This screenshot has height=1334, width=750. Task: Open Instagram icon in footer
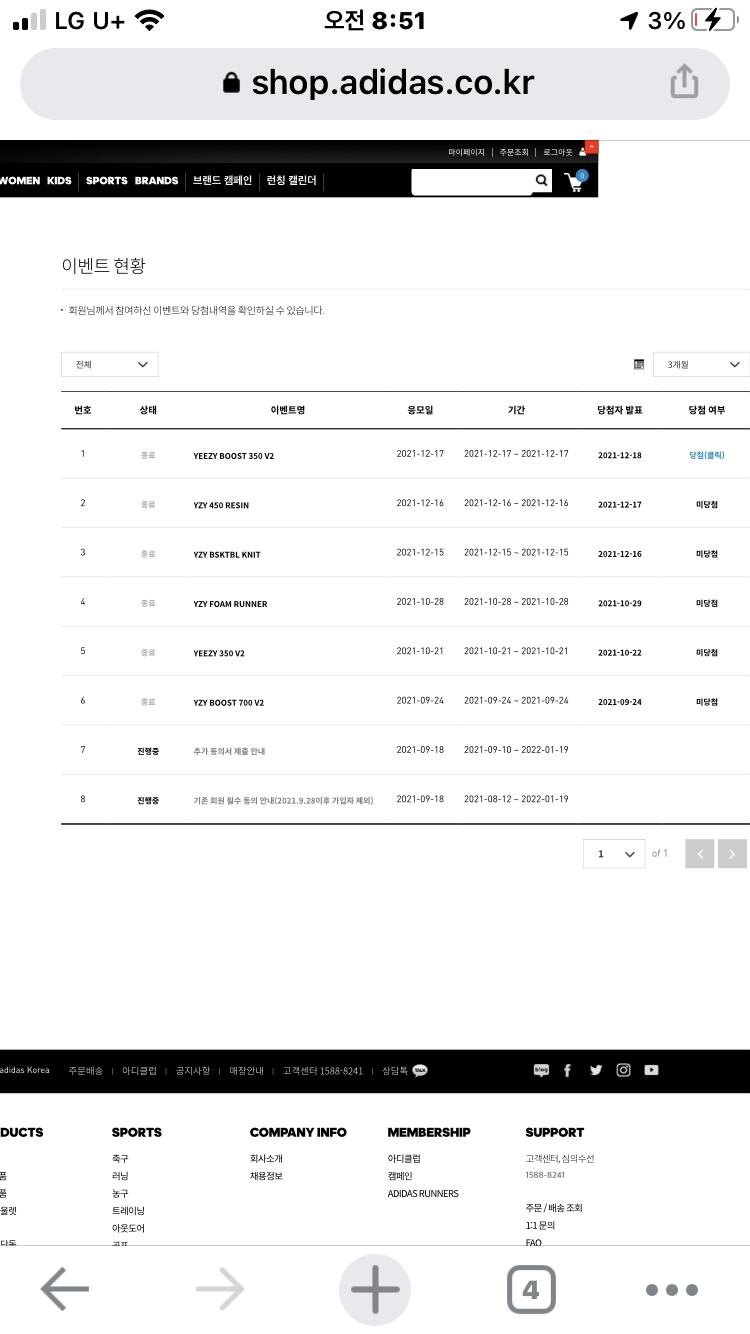(x=624, y=1070)
